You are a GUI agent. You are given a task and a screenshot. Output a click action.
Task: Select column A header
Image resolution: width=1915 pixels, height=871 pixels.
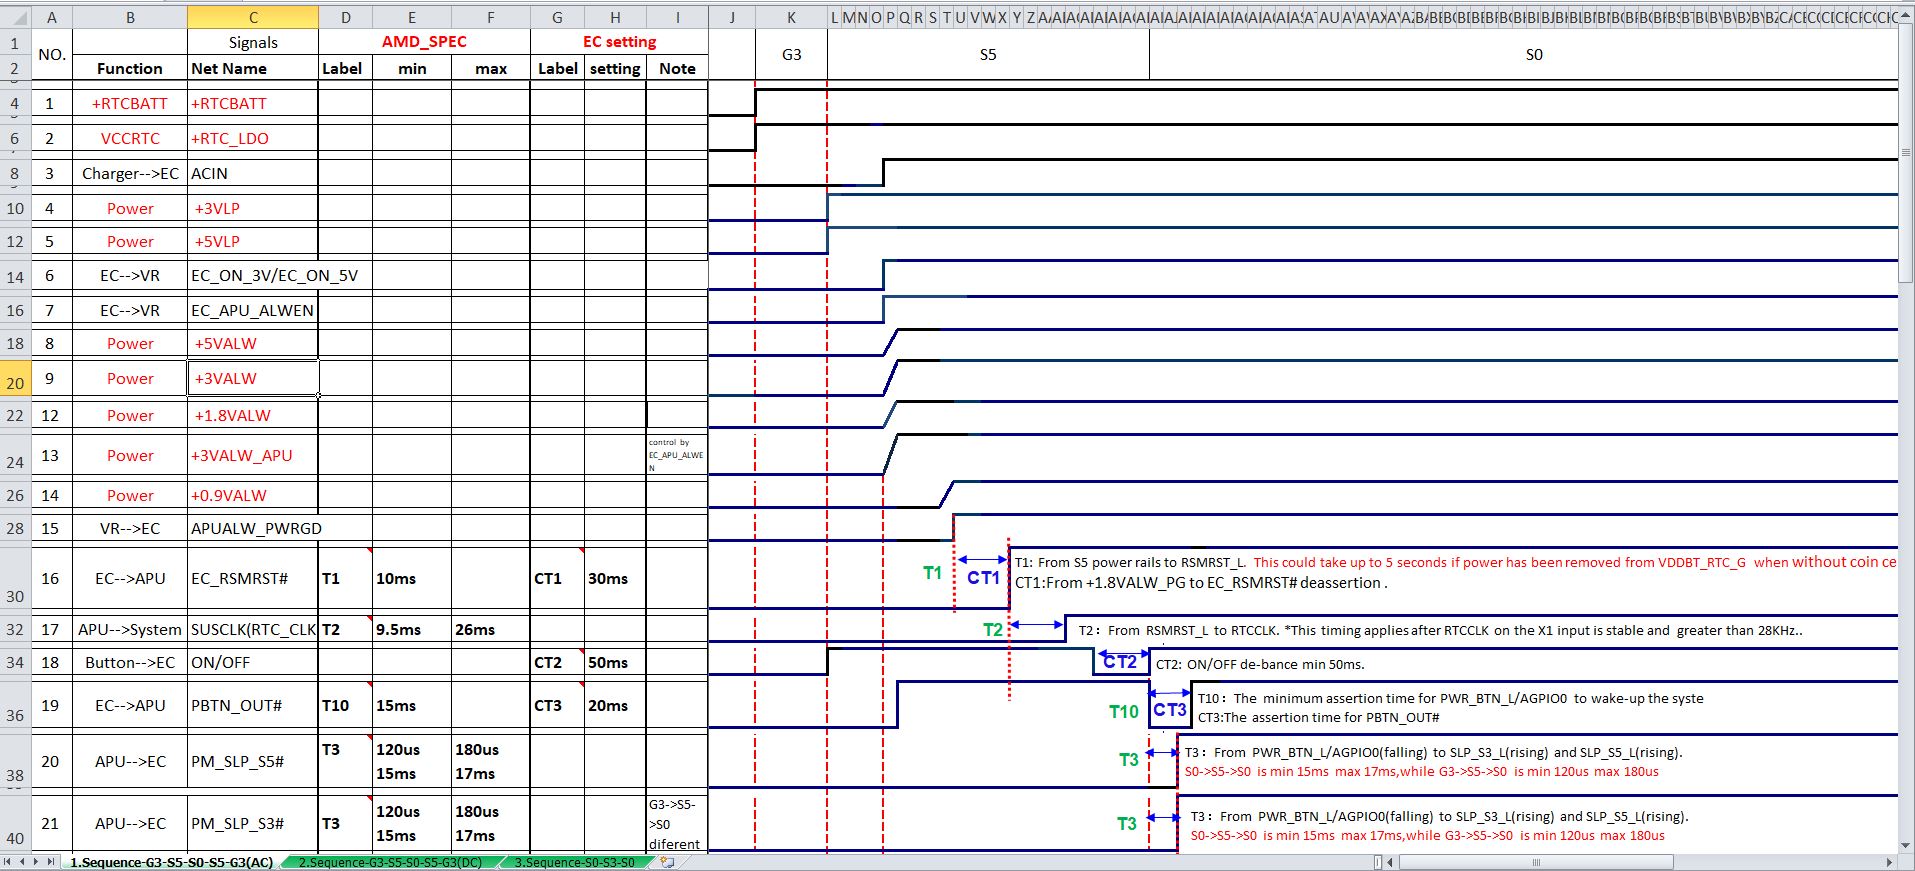tap(52, 17)
